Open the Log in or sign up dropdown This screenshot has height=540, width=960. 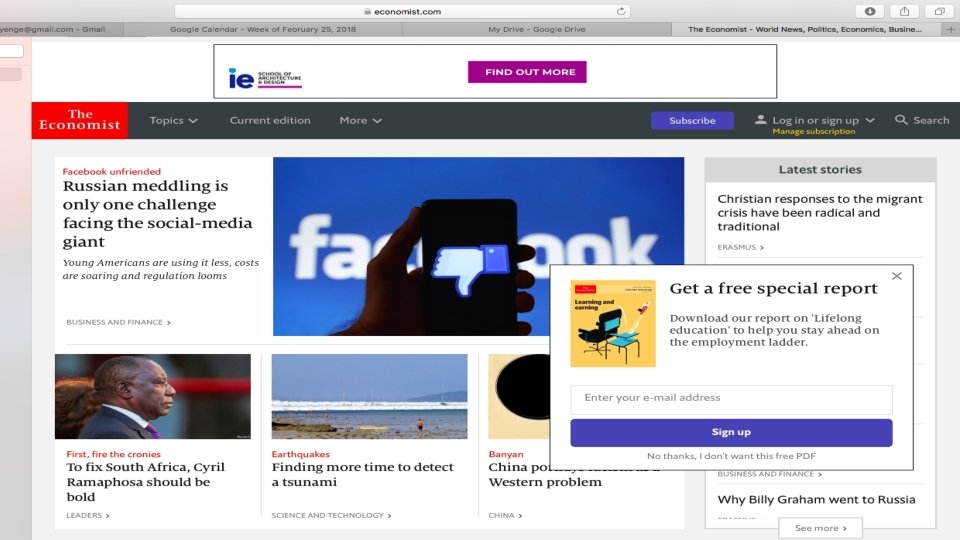(823, 120)
